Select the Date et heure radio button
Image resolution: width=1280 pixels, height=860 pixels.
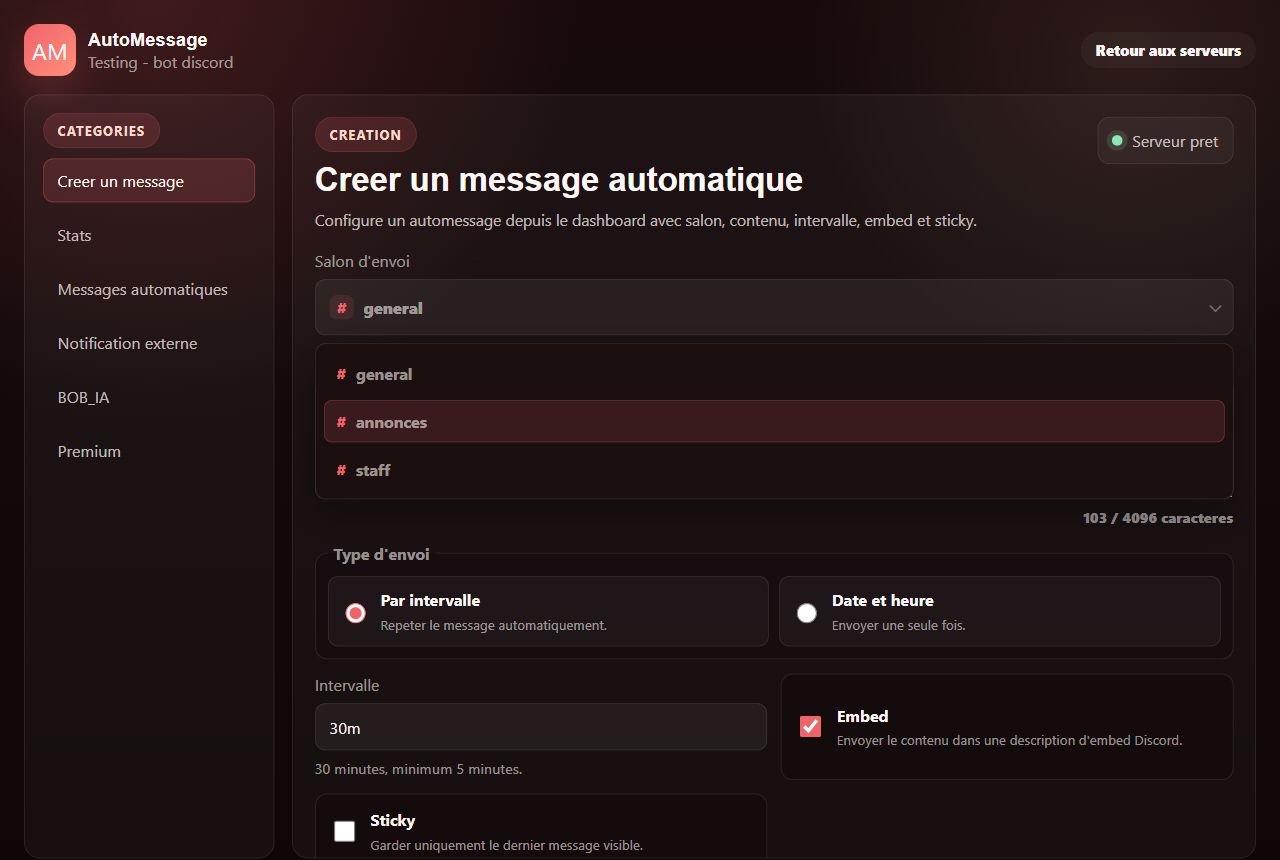point(807,613)
